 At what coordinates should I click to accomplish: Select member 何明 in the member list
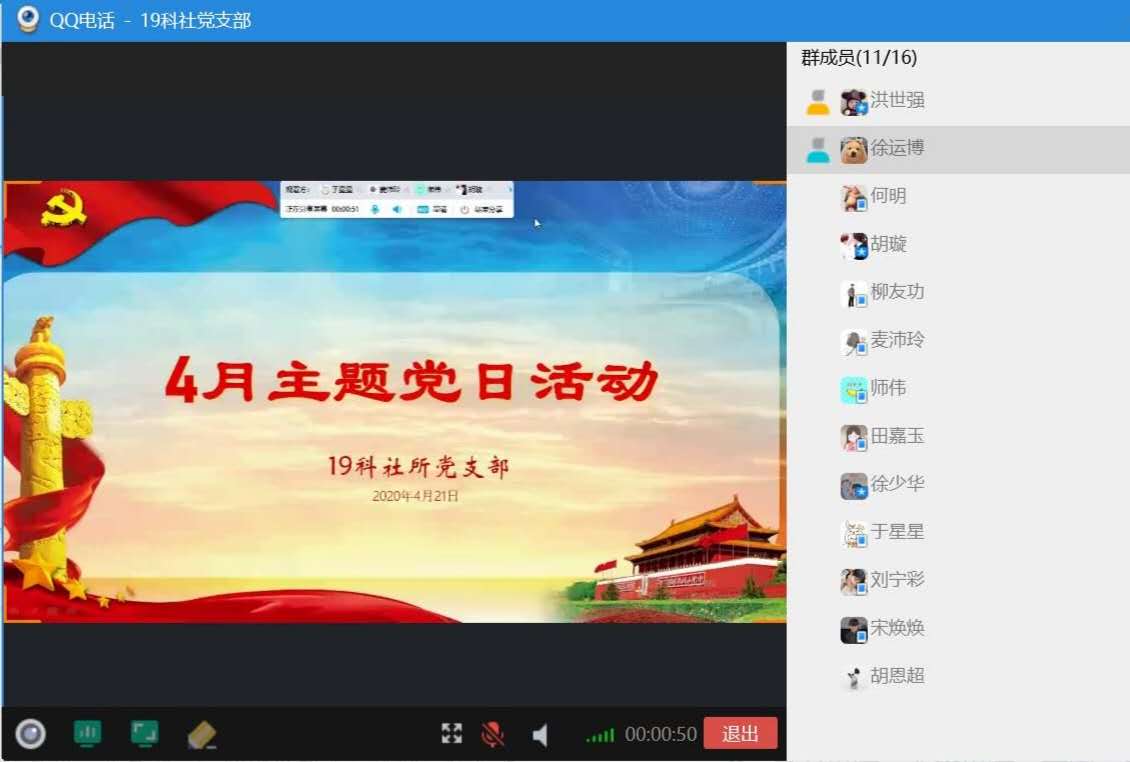(x=888, y=196)
